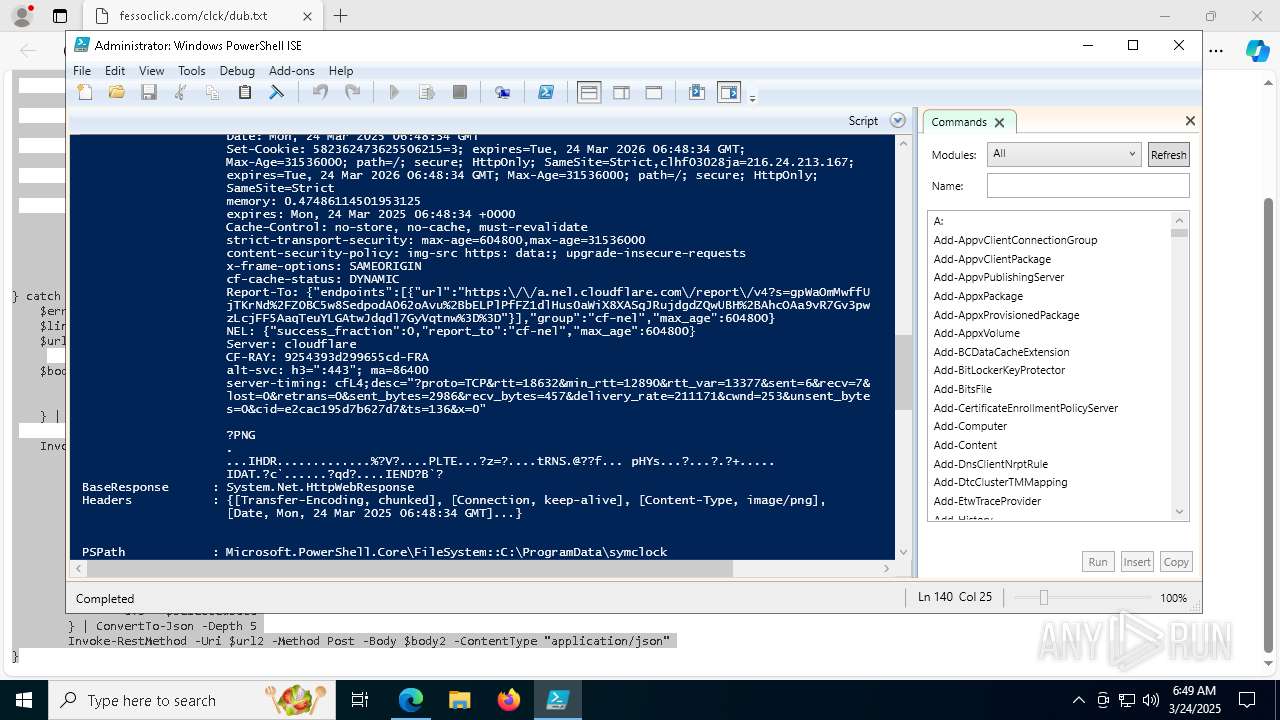The width and height of the screenshot is (1280, 720).
Task: Click the Paste clipboard icon
Action: coord(245,93)
